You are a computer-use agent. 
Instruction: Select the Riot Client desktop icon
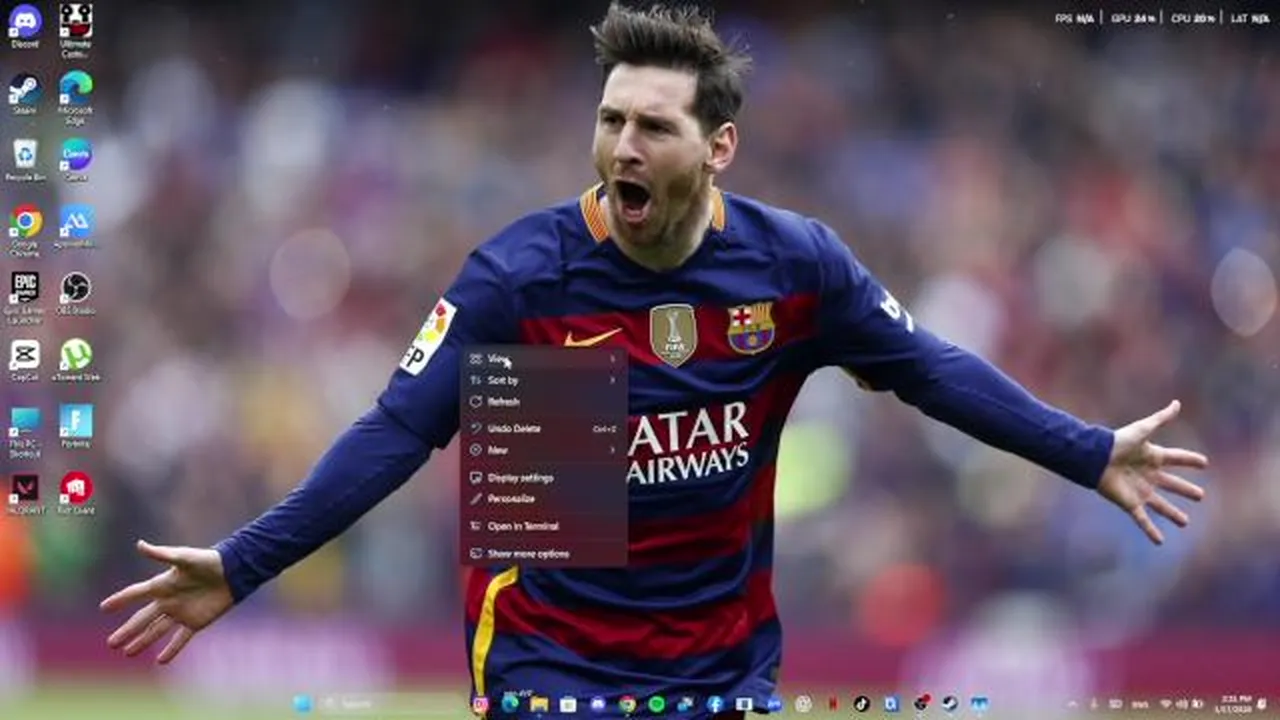75,494
